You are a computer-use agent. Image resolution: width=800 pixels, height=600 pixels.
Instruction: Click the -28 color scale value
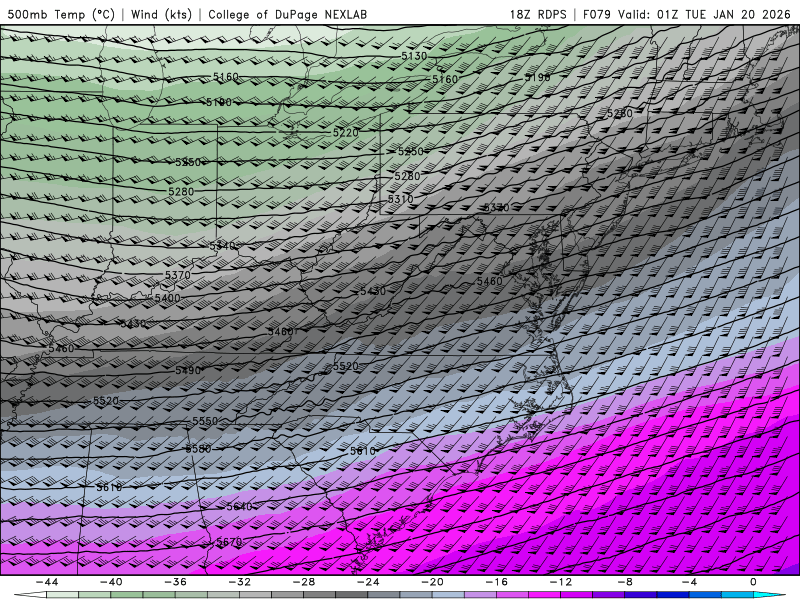[x=304, y=582]
